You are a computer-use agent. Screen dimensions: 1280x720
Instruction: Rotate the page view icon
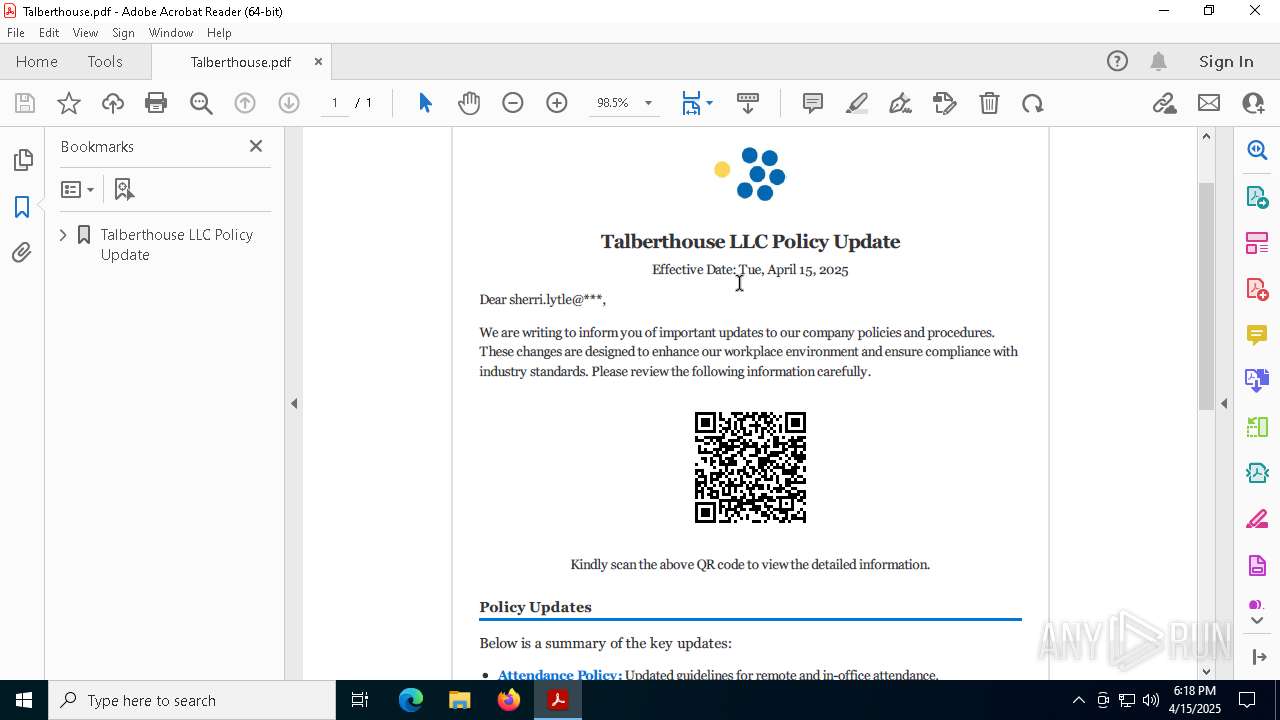click(x=1033, y=103)
